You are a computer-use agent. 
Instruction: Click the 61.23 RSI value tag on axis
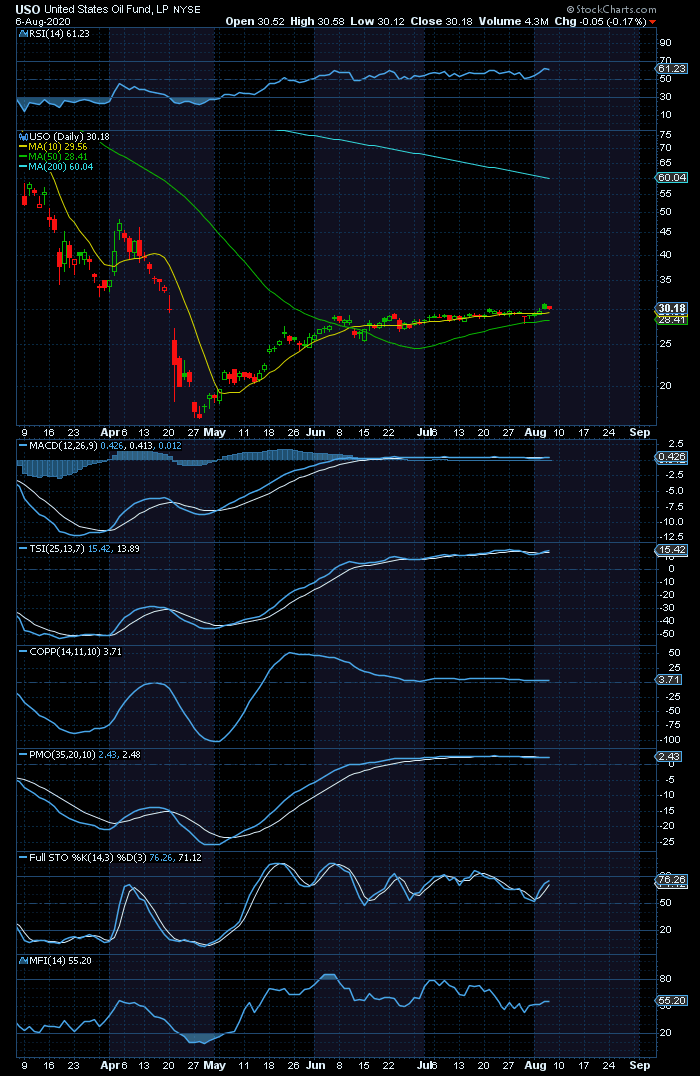671,69
